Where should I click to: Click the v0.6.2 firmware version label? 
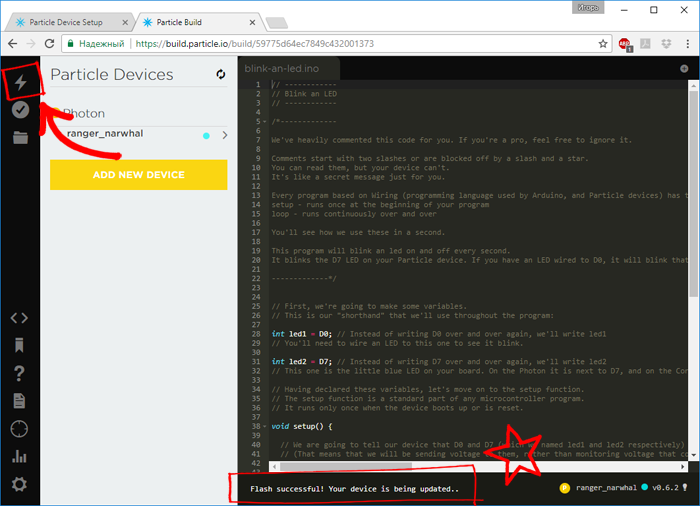point(665,488)
